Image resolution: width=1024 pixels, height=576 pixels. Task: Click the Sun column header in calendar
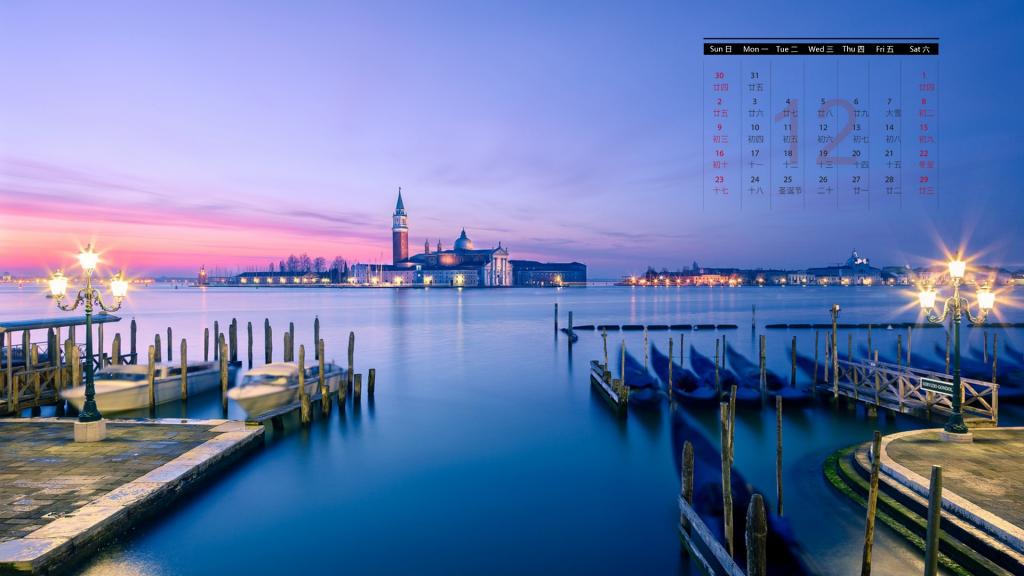click(719, 49)
